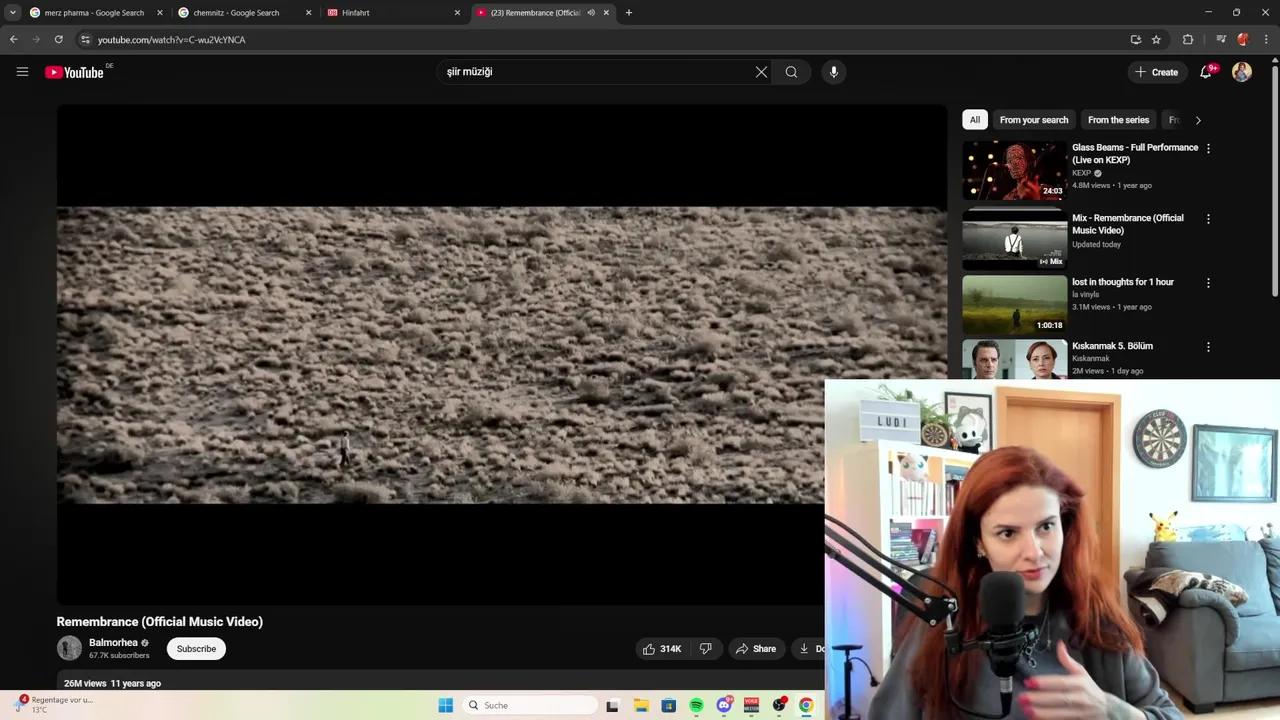This screenshot has width=1280, height=720.
Task: Close the Hinfahrt tab
Action: pyautogui.click(x=457, y=13)
